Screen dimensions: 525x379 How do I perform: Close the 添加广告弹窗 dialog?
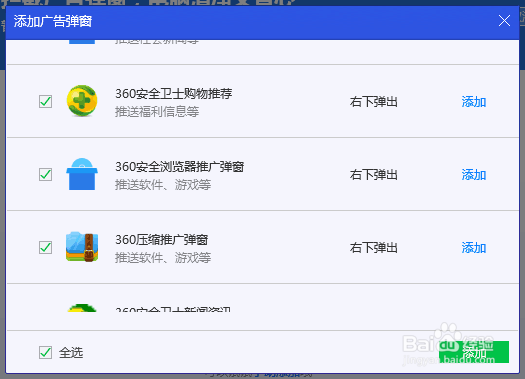pyautogui.click(x=504, y=21)
